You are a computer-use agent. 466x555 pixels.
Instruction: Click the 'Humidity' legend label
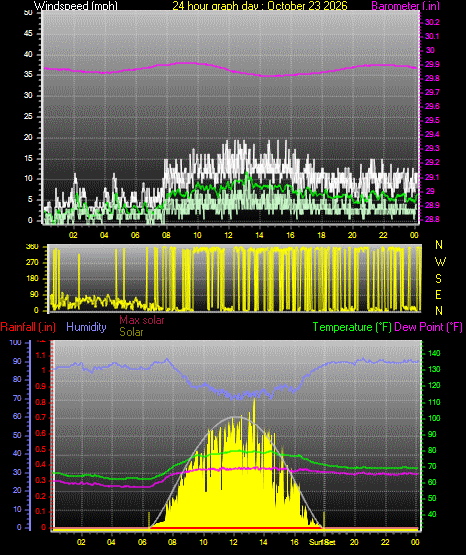coord(86,327)
